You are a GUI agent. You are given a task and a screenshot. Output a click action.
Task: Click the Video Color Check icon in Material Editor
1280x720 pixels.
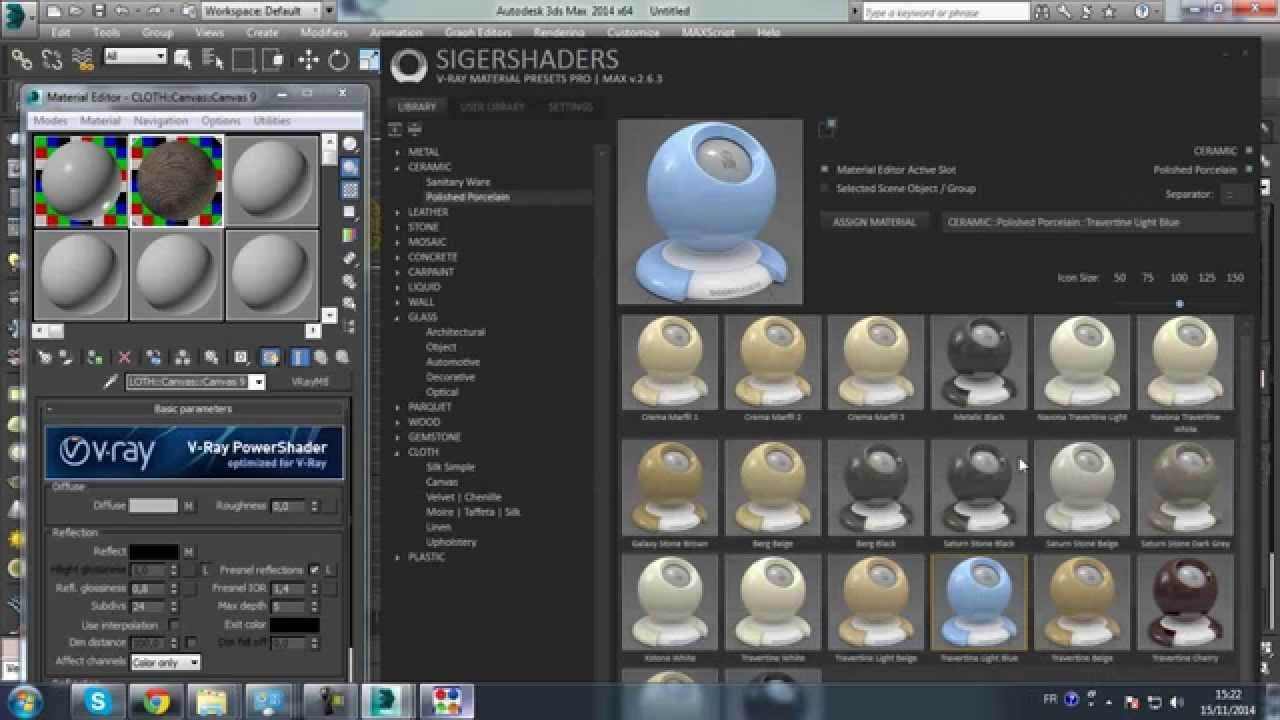[x=350, y=235]
